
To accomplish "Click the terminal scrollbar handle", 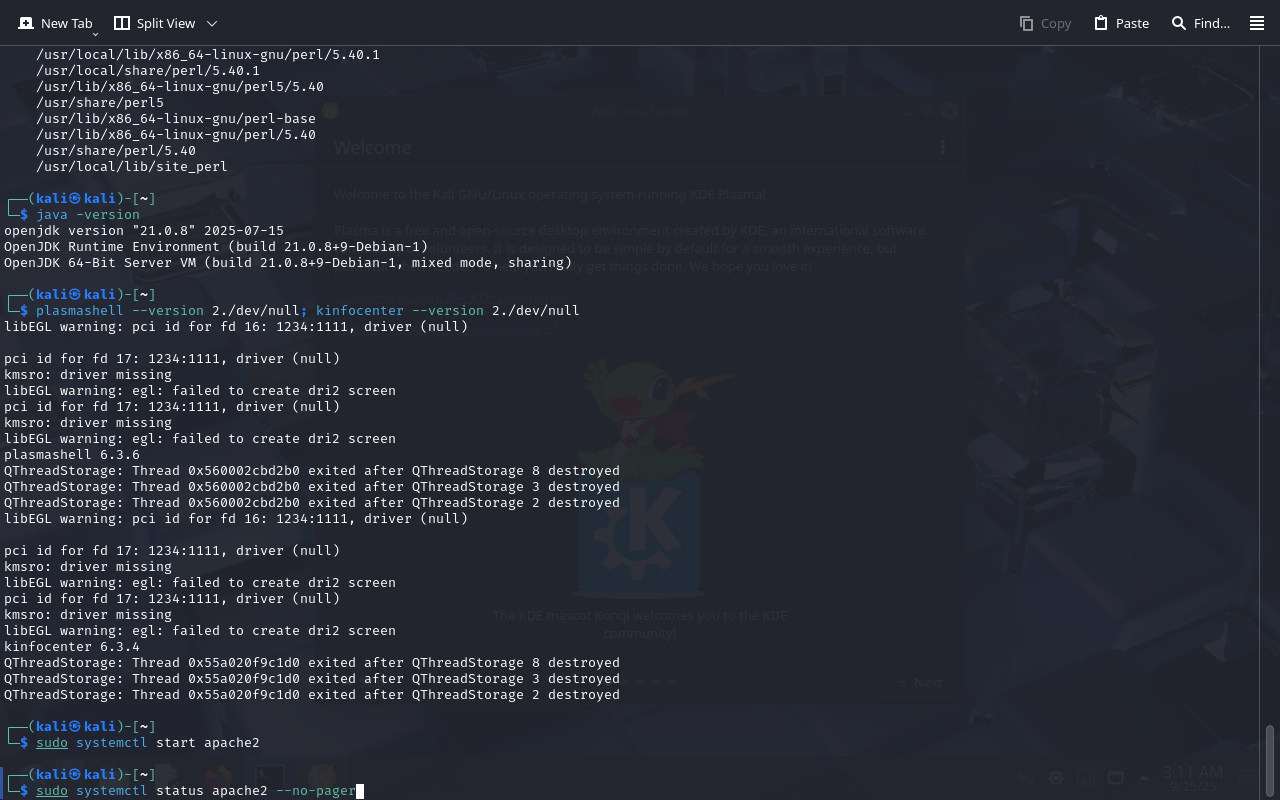I will 1270,760.
